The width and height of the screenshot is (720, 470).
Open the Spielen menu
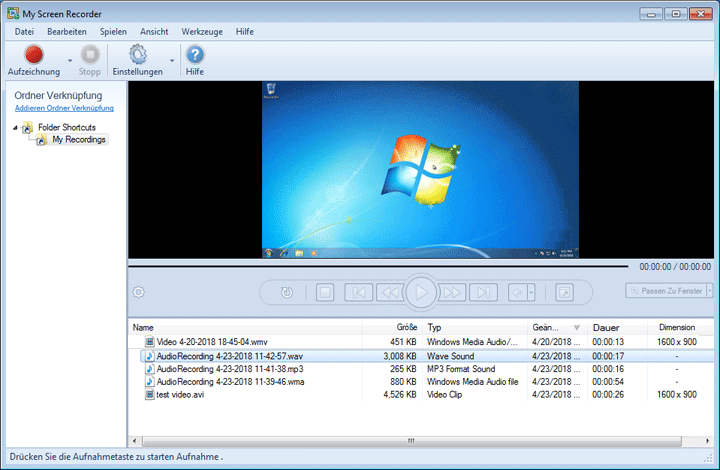point(113,32)
